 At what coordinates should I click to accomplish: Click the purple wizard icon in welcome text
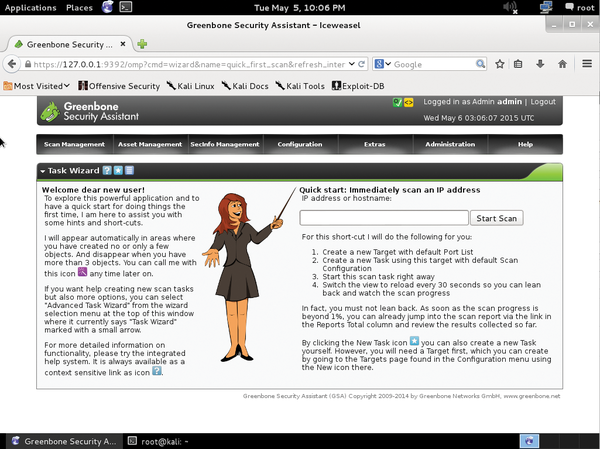pos(82,272)
